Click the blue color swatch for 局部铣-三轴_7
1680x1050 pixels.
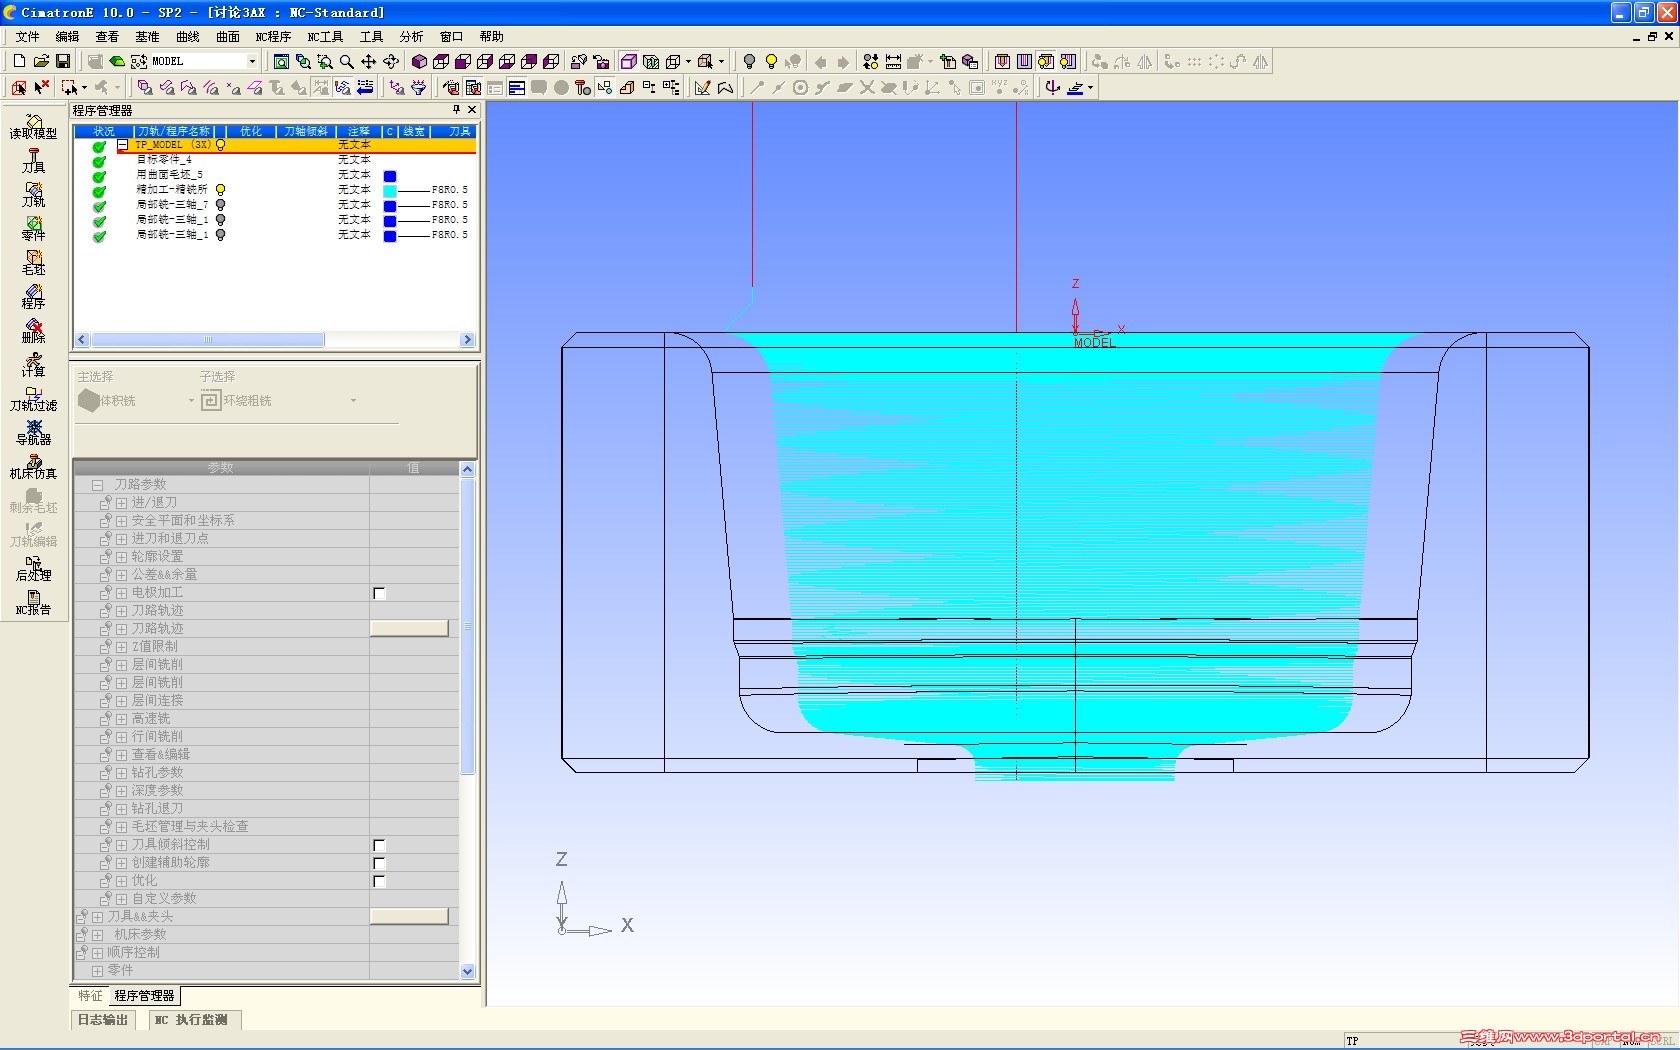[x=390, y=205]
